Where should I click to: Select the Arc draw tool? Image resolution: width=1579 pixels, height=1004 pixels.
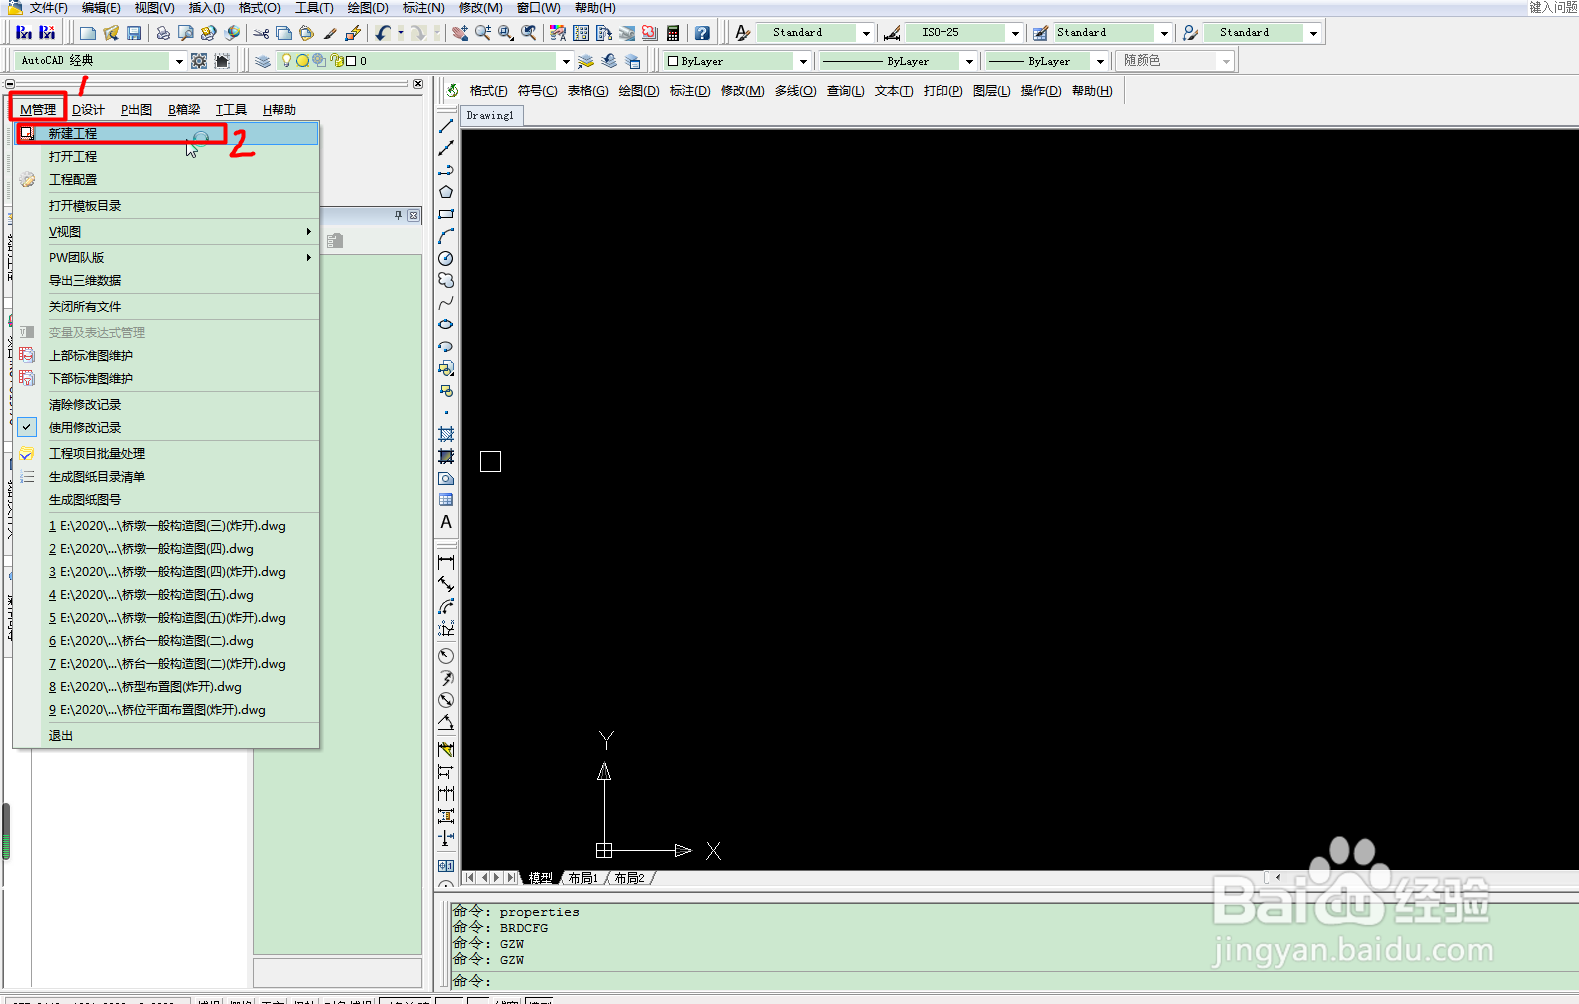pos(446,236)
